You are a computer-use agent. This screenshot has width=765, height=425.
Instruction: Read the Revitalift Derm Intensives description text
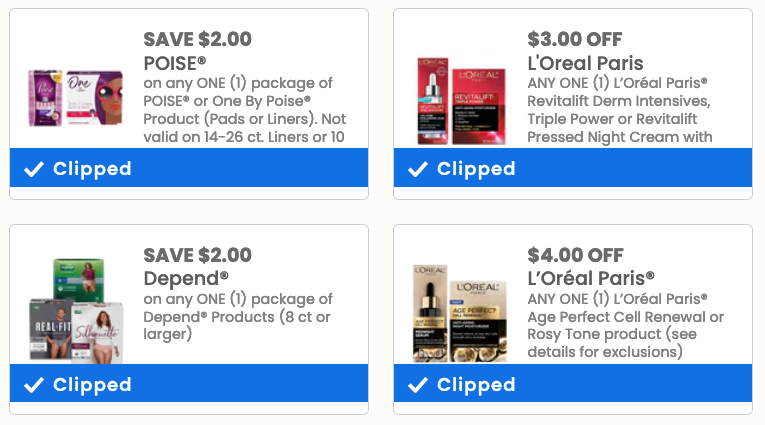(620, 110)
